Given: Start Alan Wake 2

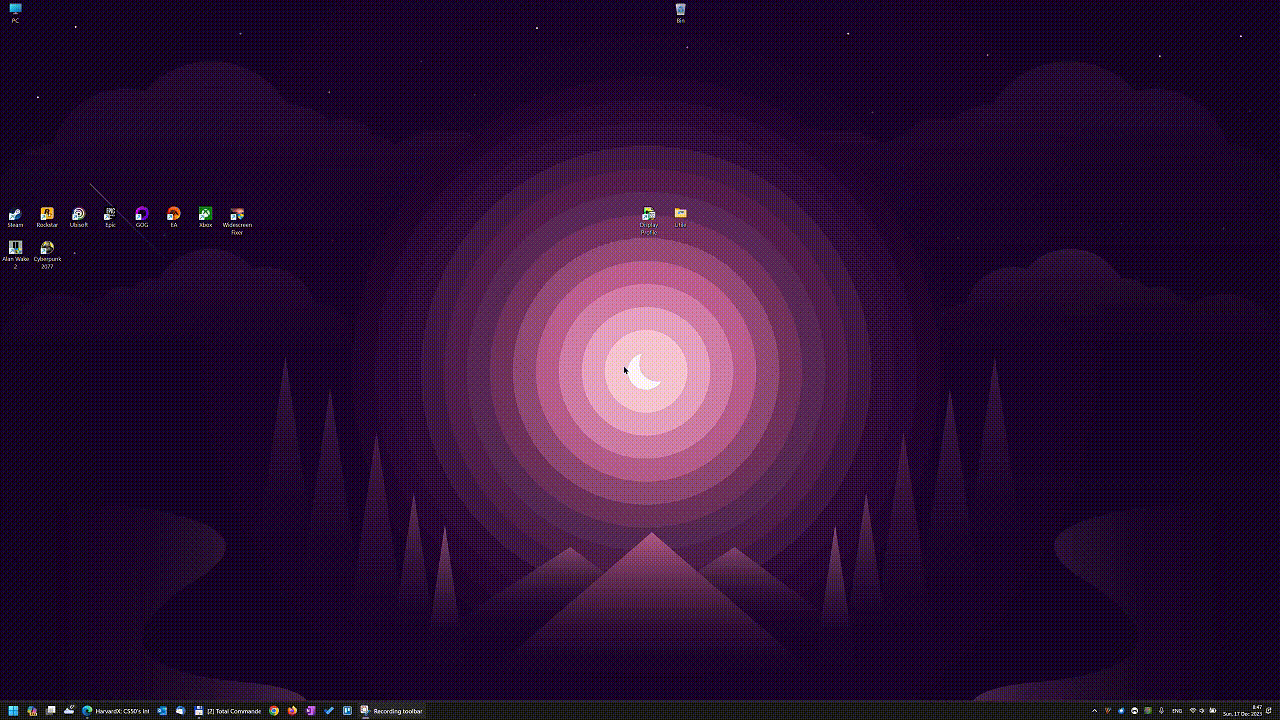Looking at the screenshot, I should pos(15,248).
